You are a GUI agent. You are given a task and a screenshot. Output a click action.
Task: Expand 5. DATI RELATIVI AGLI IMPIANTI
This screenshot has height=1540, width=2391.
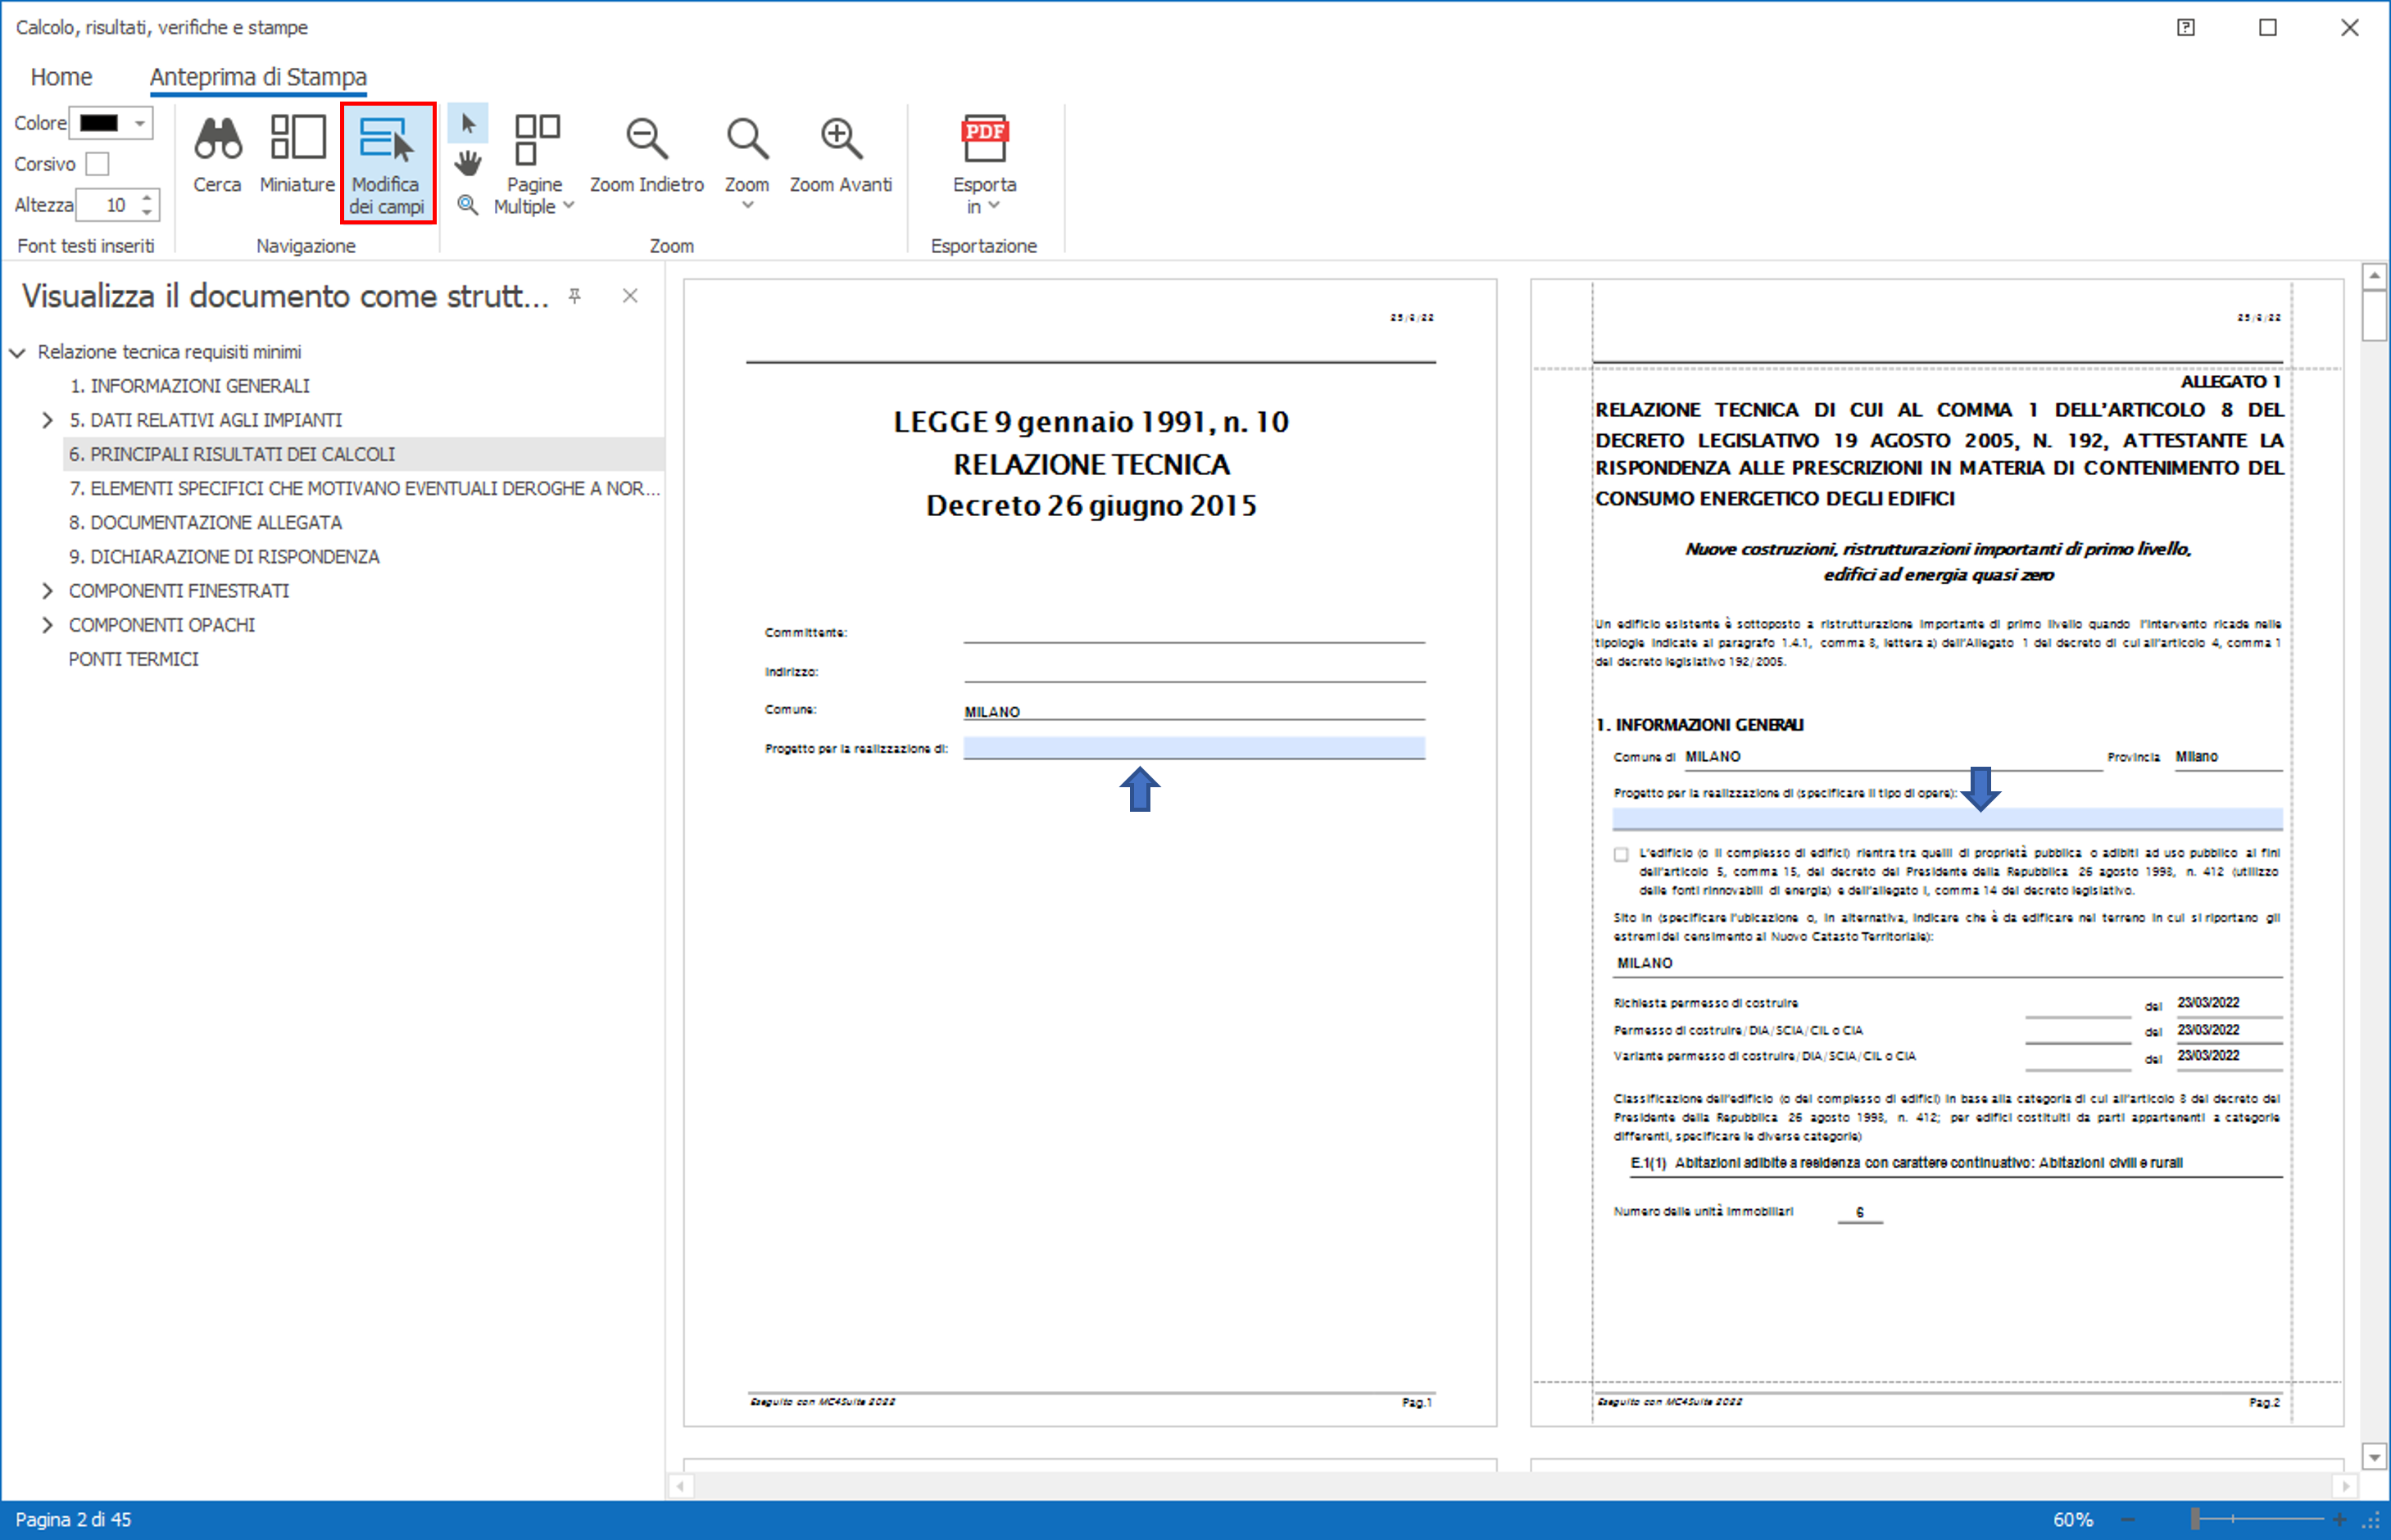coord(47,420)
